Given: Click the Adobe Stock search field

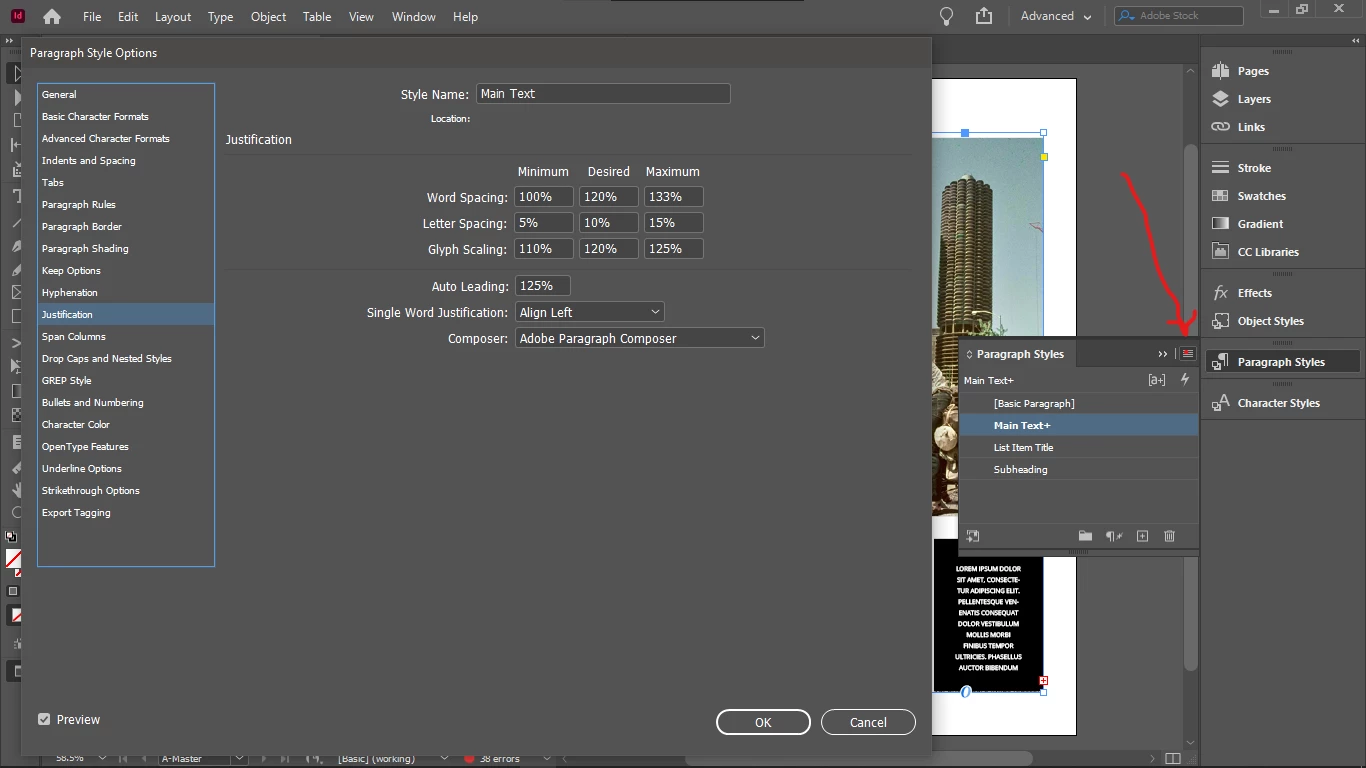Looking at the screenshot, I should click(x=1180, y=16).
